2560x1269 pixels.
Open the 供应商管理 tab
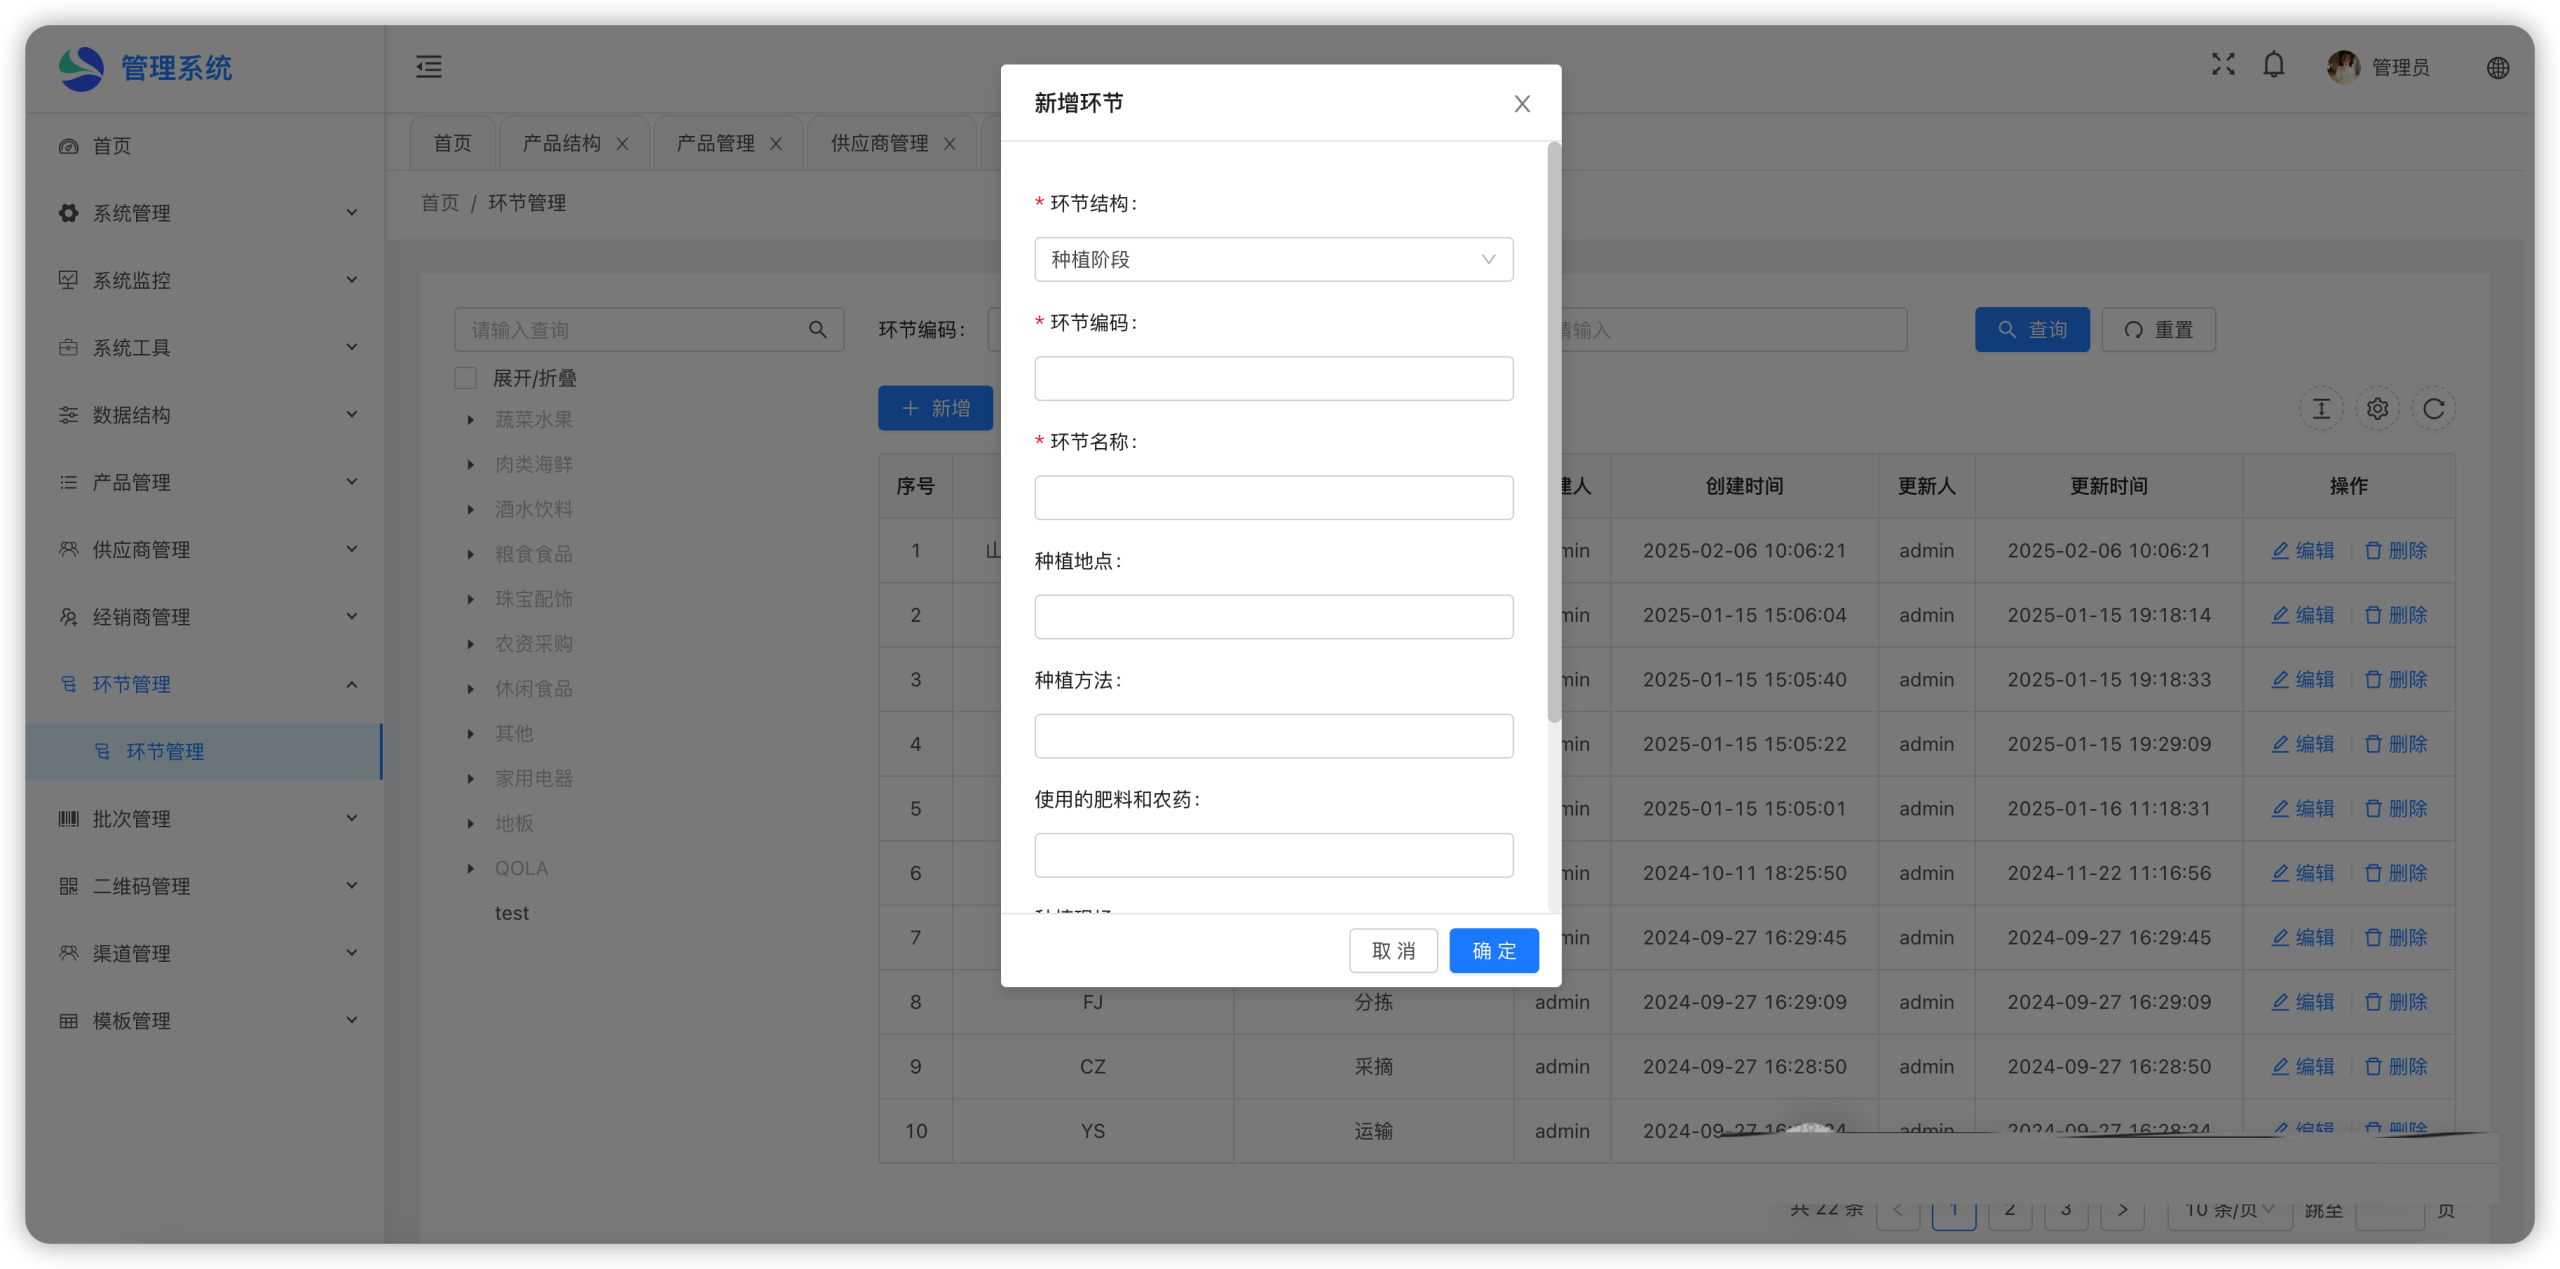pyautogui.click(x=879, y=143)
